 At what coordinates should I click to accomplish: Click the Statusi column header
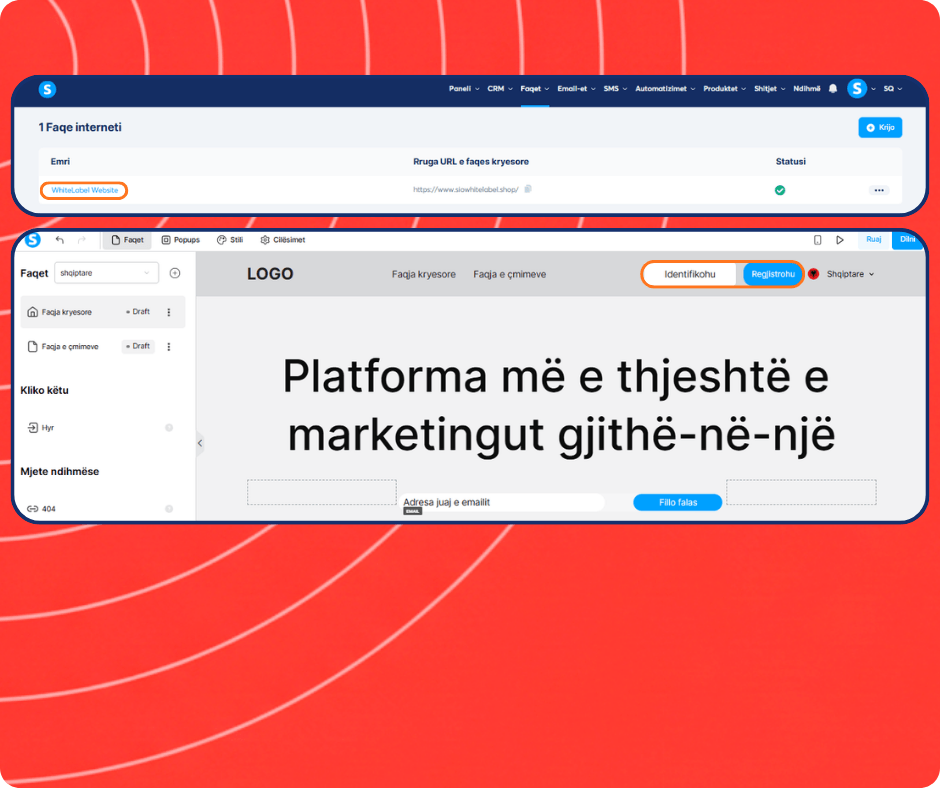(790, 161)
